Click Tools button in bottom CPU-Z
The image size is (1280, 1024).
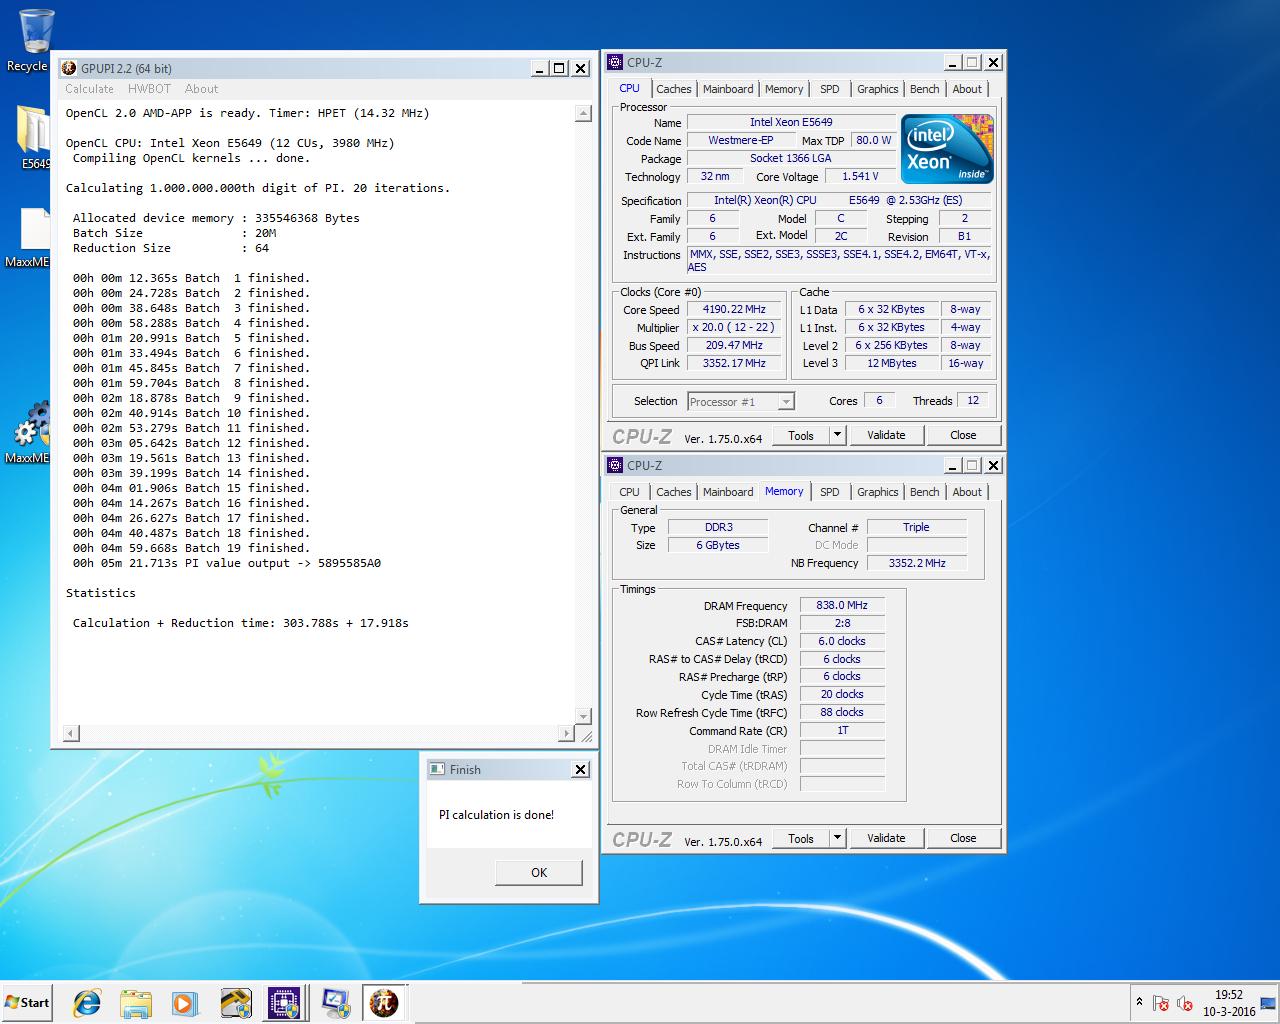pyautogui.click(x=801, y=838)
